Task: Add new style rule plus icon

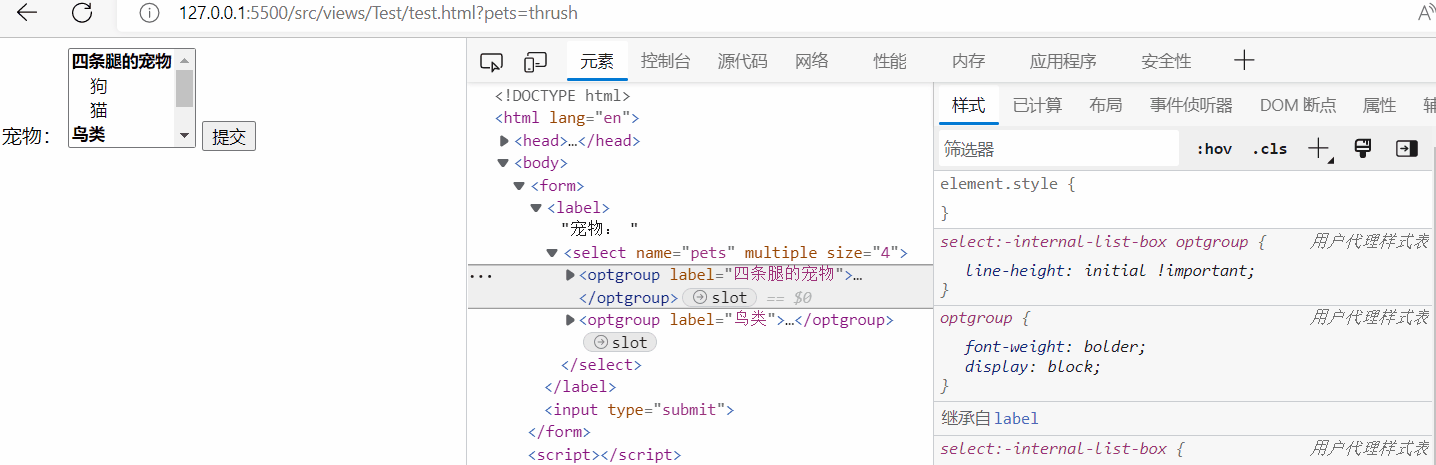Action: click(1320, 149)
